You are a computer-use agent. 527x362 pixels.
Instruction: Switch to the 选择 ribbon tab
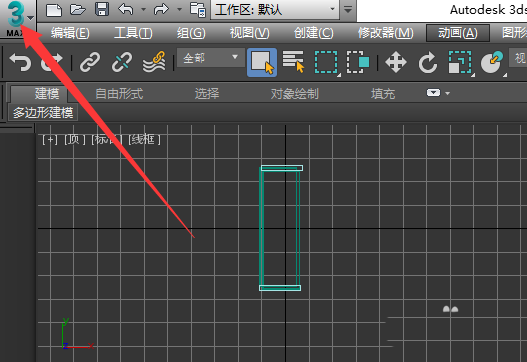point(207,93)
